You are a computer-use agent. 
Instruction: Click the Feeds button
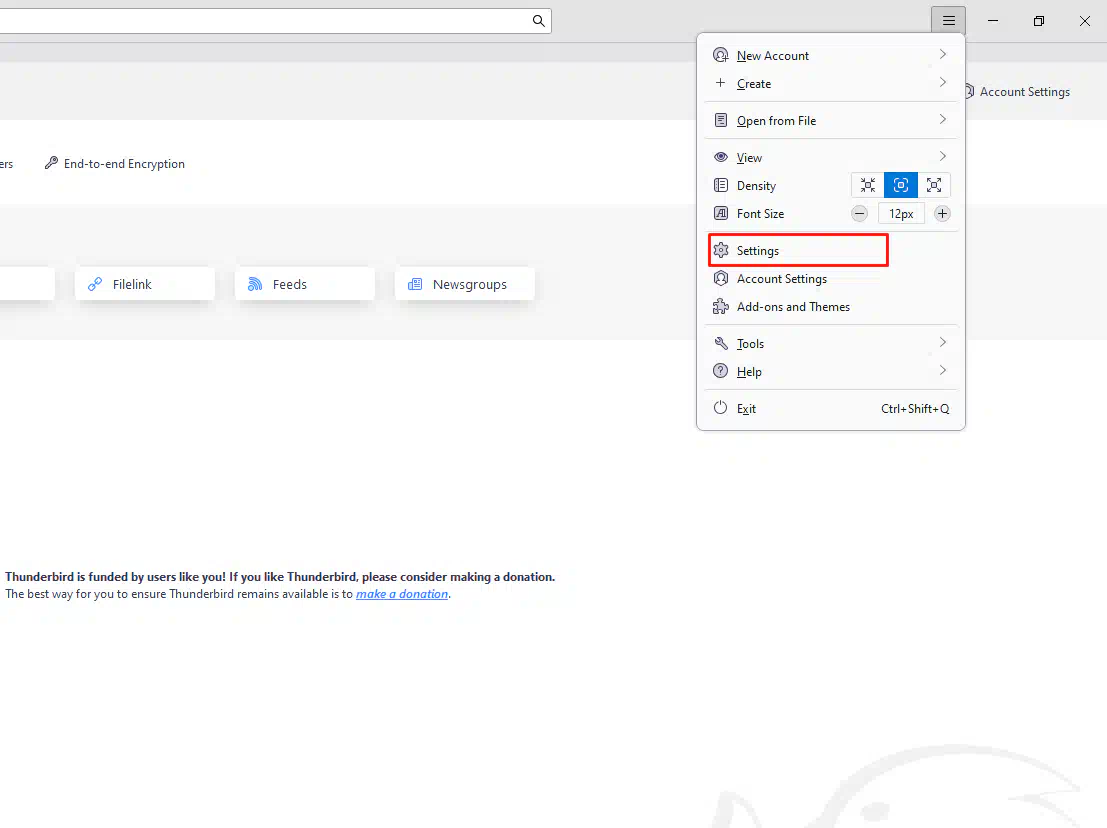point(305,284)
